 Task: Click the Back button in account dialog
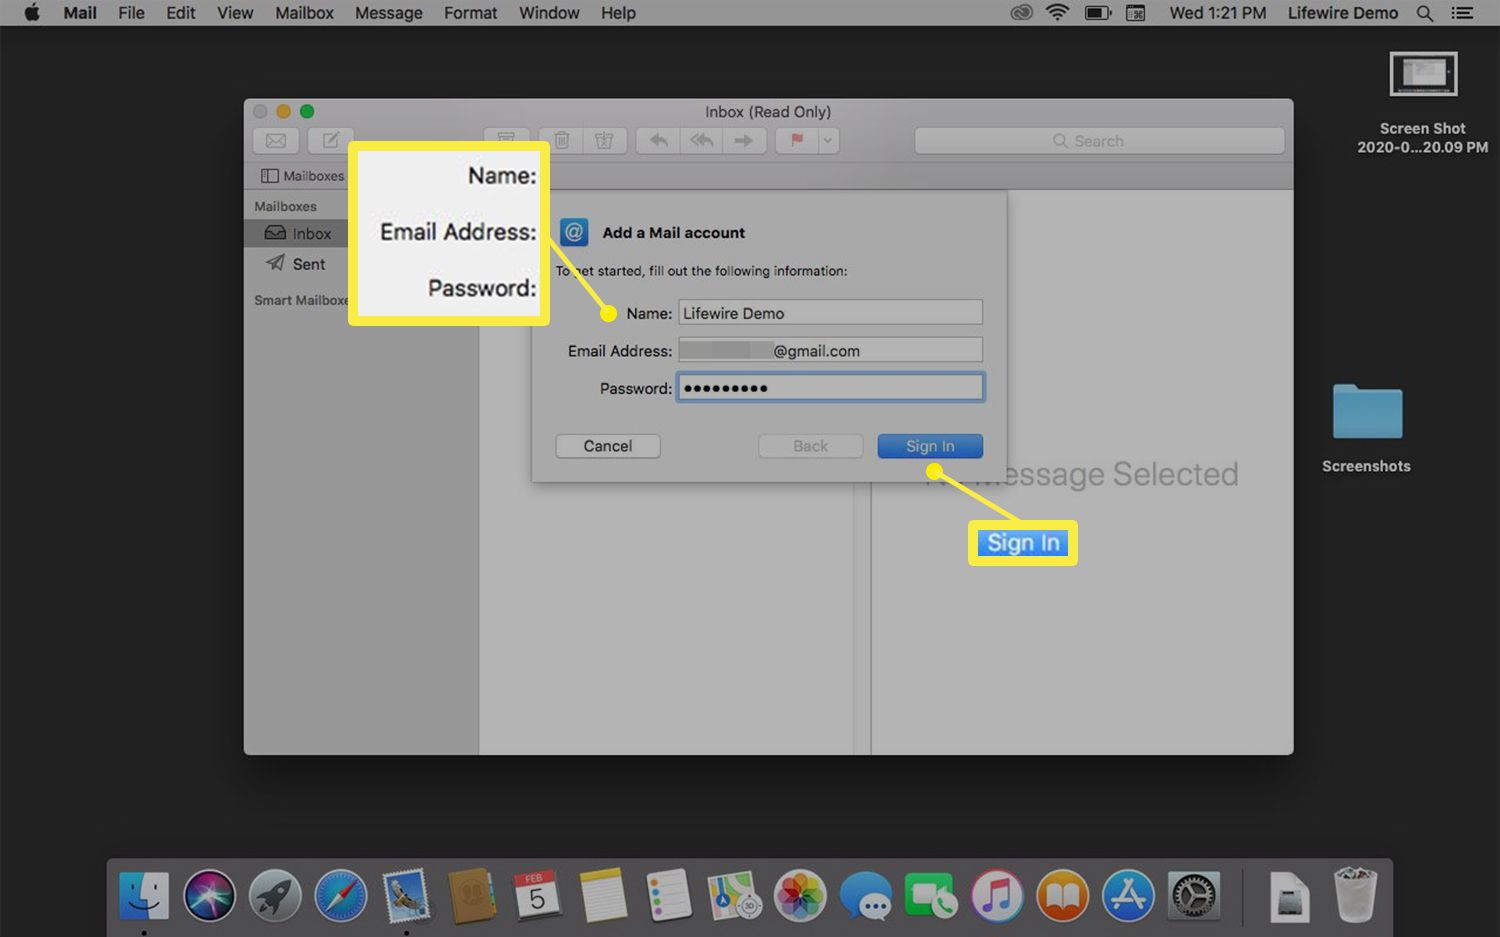(811, 446)
